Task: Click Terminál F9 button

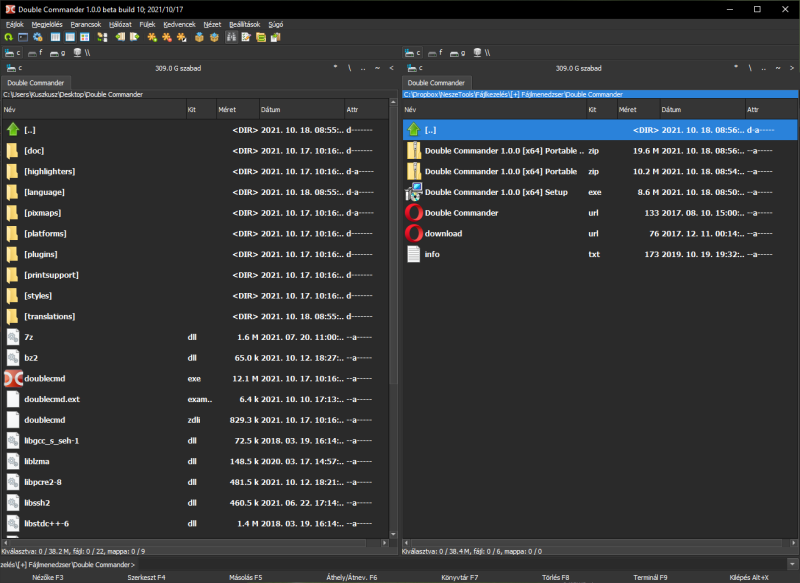Action: (x=651, y=577)
